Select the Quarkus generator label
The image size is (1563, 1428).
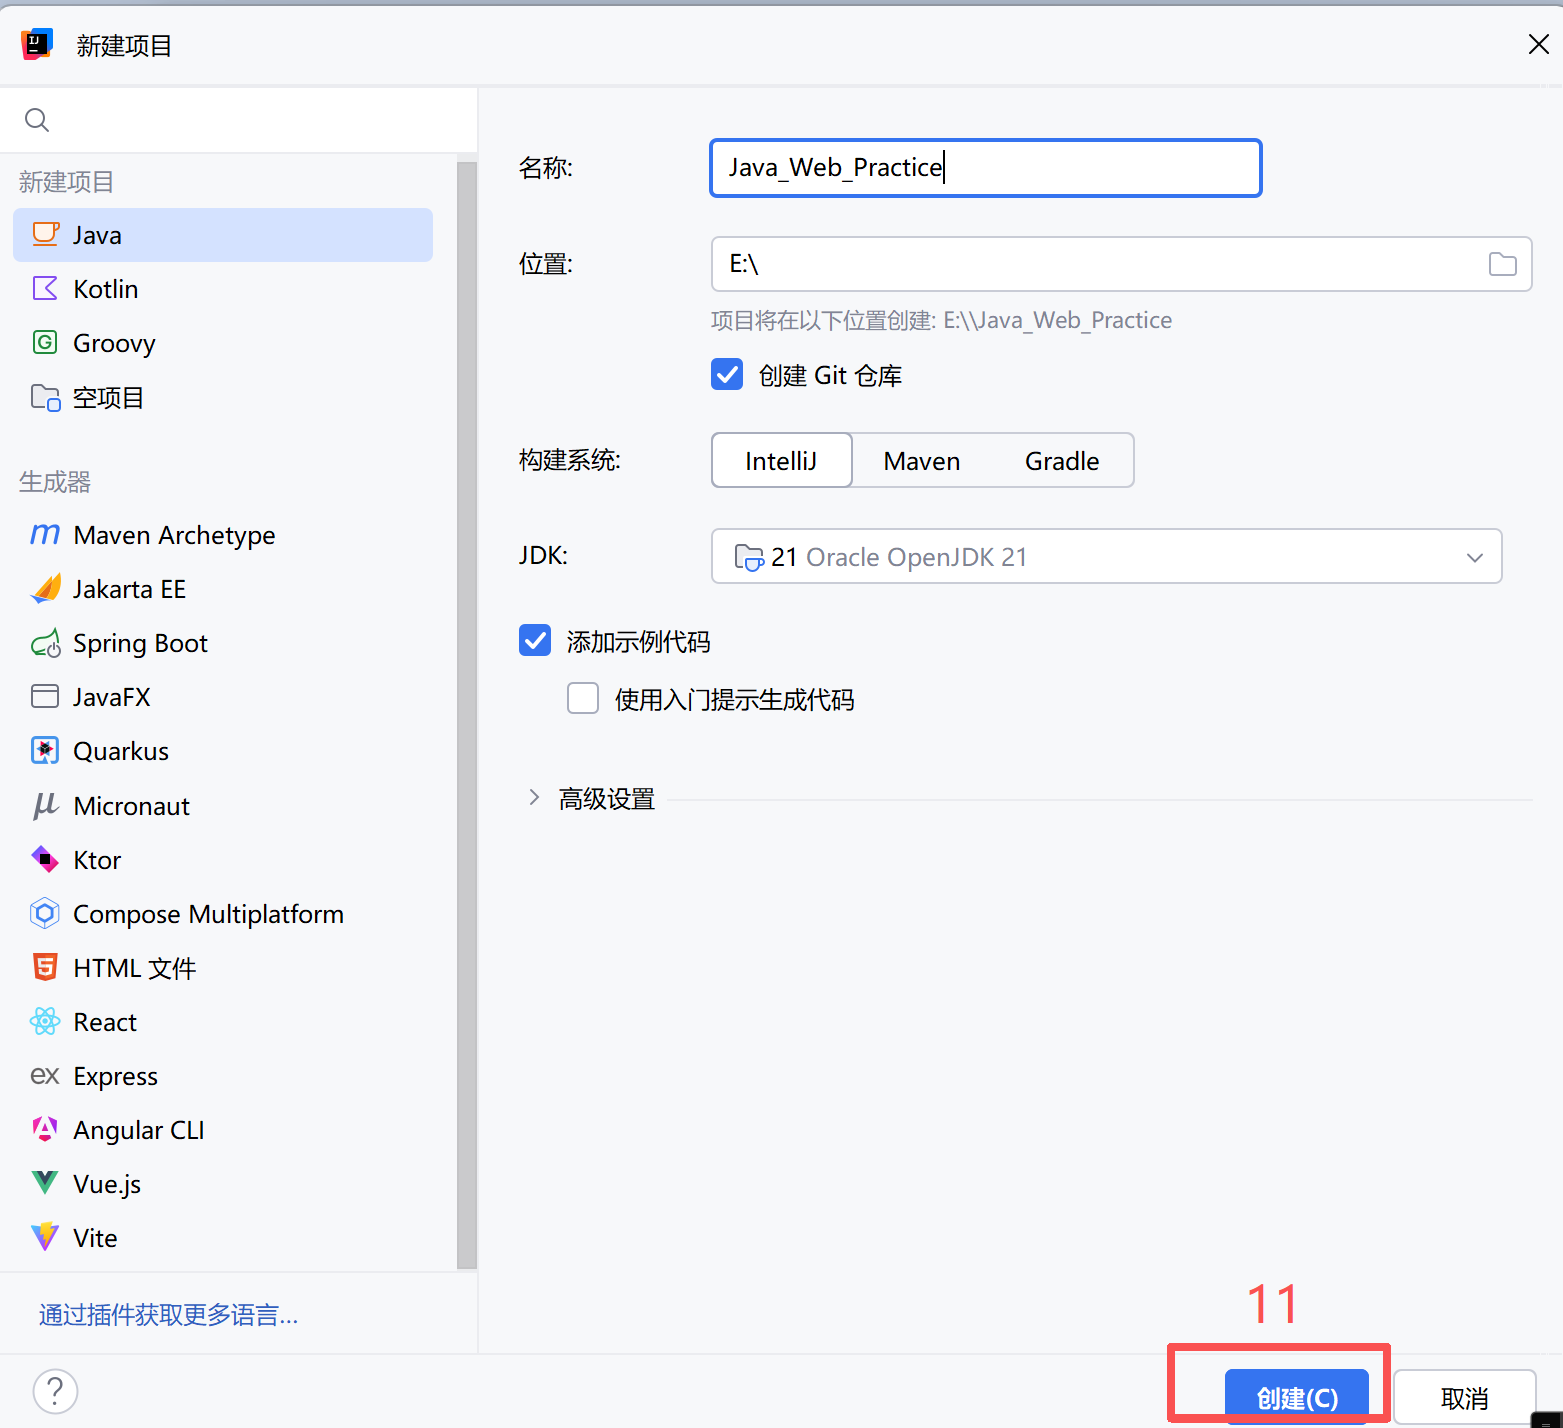[x=121, y=751]
